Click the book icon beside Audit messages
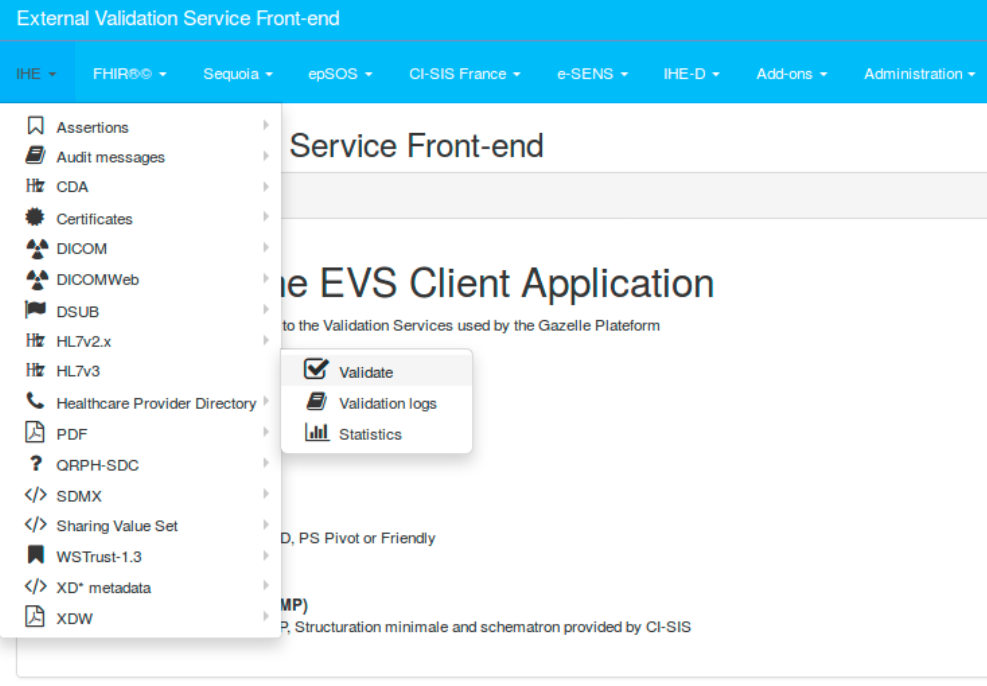This screenshot has width=987, height=686. (x=36, y=156)
